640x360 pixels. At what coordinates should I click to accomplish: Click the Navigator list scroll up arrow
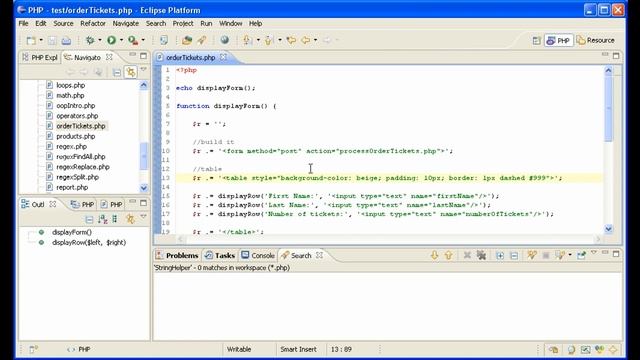(144, 85)
